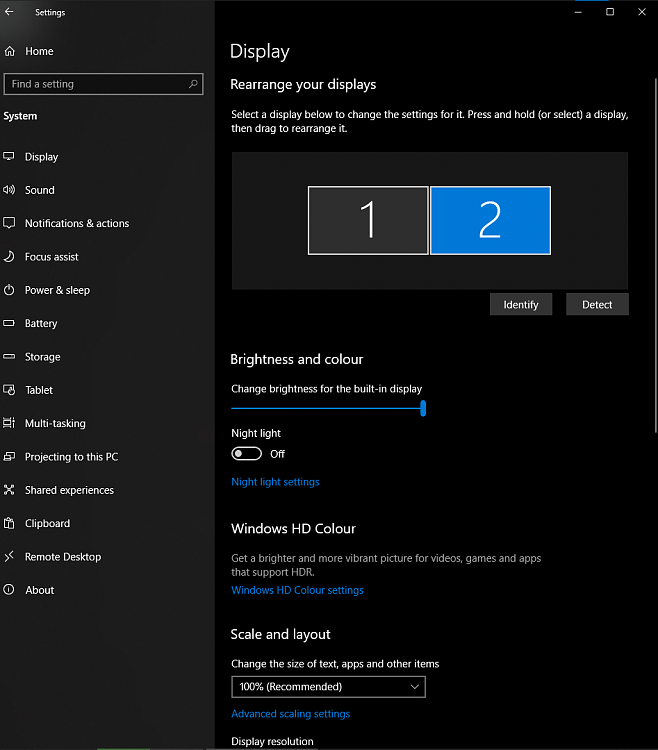Select display 1 in the arrangement

368,220
